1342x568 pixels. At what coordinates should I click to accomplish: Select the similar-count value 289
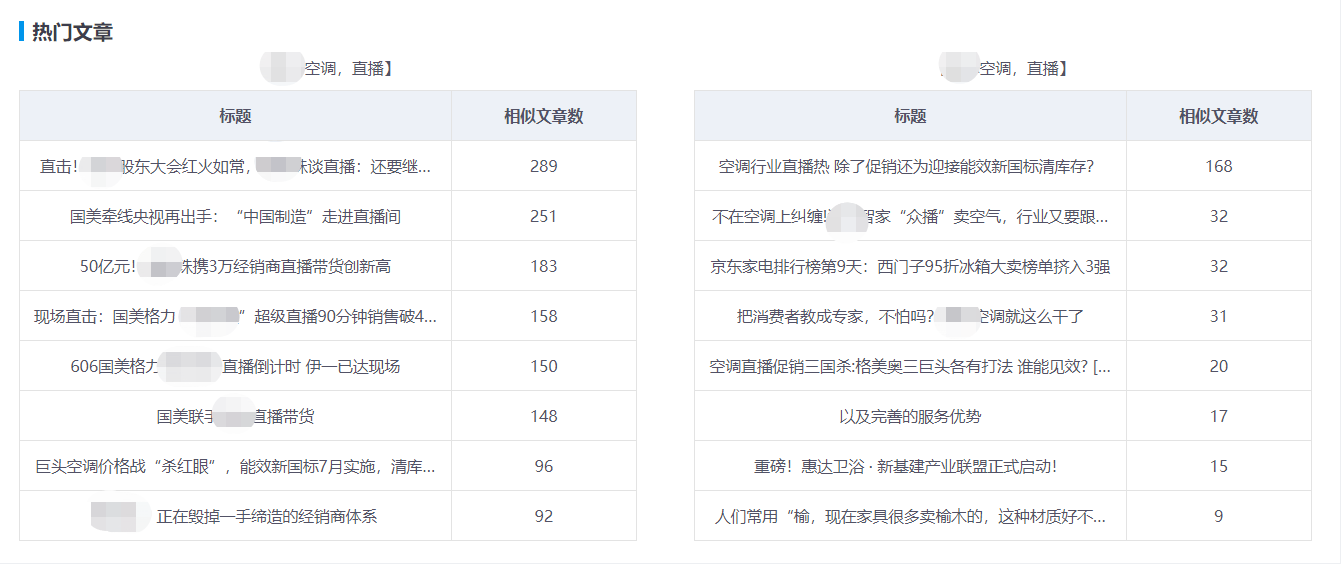tap(543, 166)
